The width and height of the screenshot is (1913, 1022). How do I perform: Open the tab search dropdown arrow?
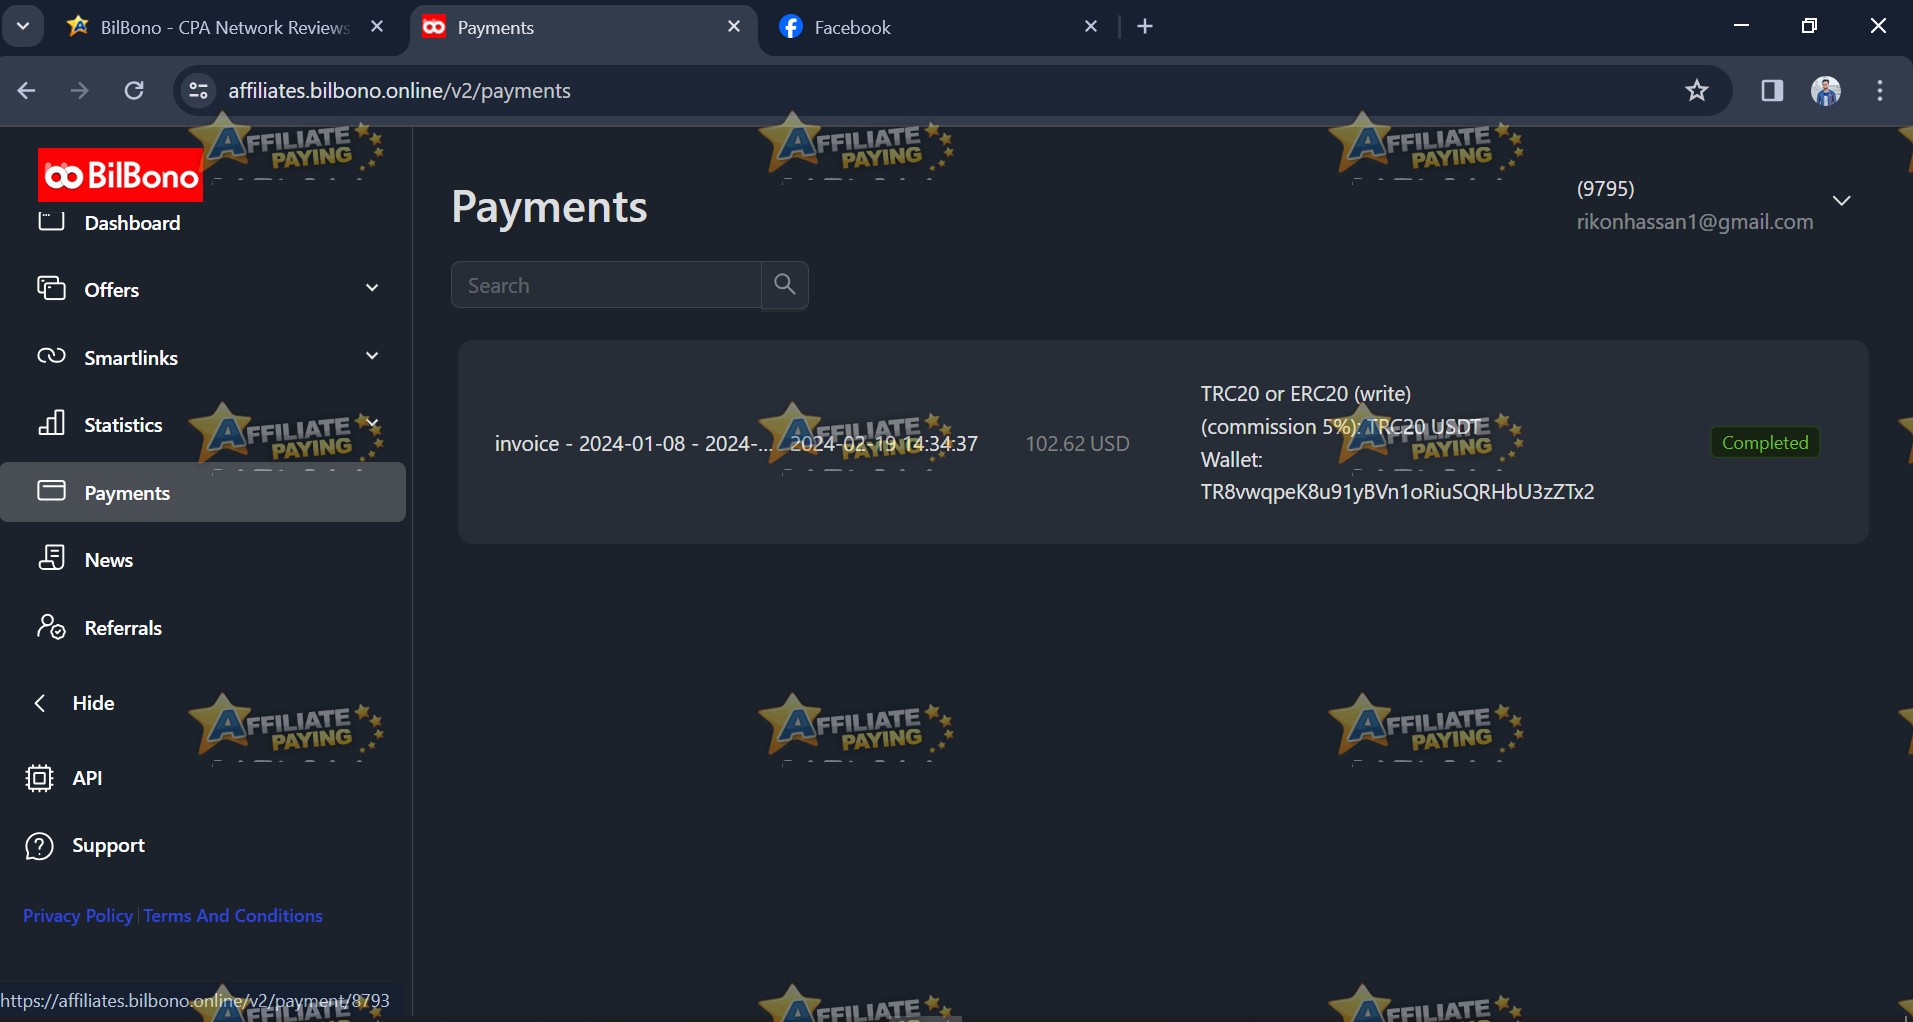23,27
